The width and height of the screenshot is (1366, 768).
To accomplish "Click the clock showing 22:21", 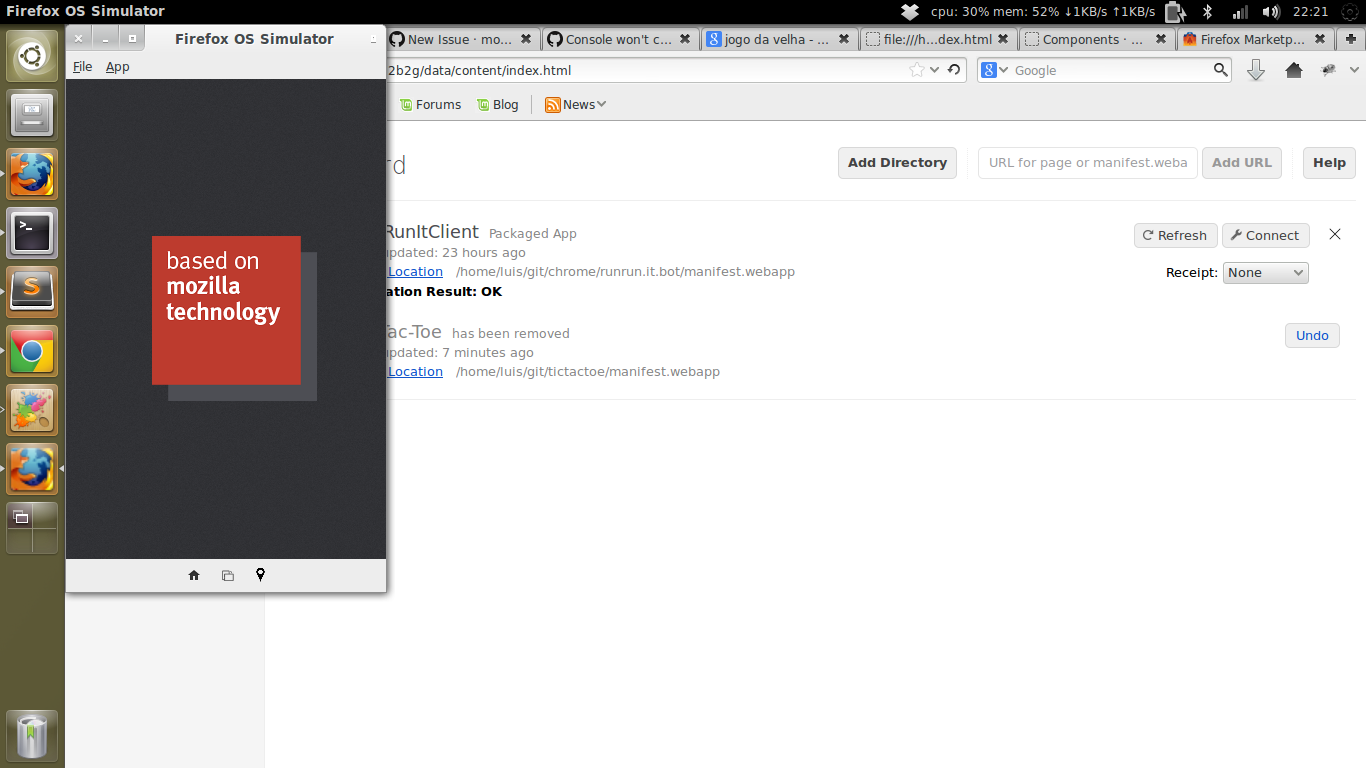I will (x=1310, y=12).
